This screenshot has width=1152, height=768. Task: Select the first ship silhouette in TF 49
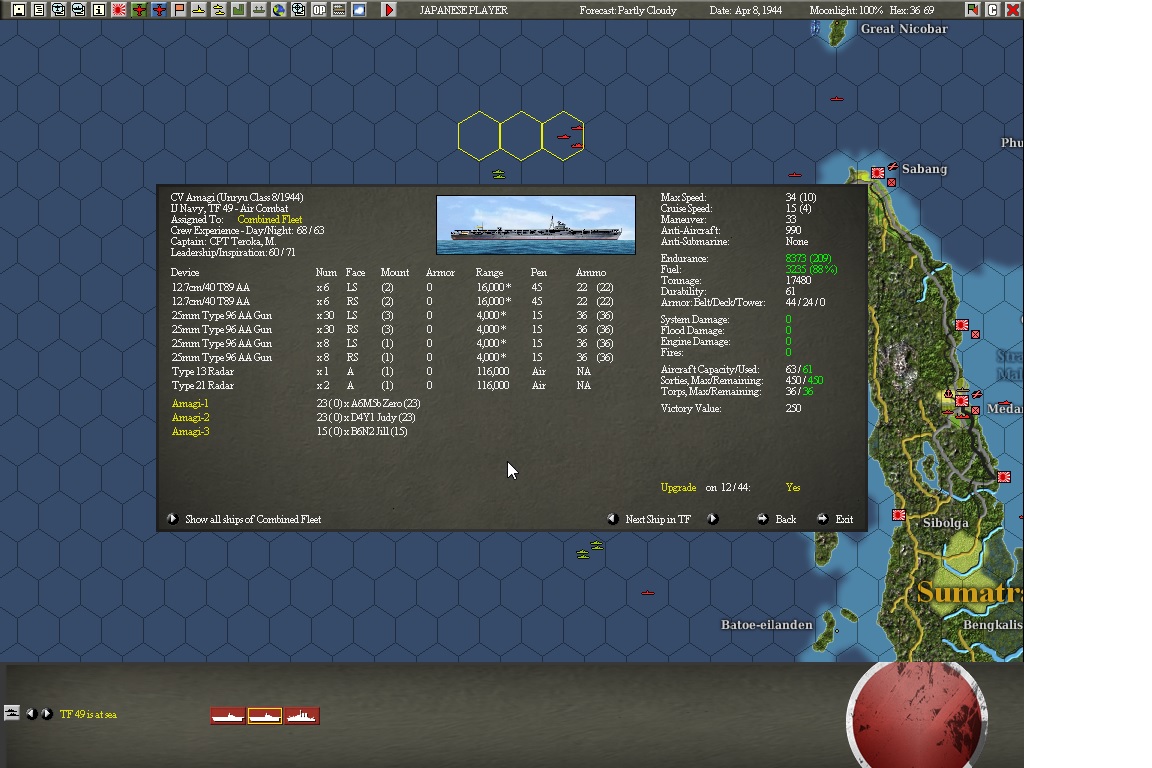[228, 715]
